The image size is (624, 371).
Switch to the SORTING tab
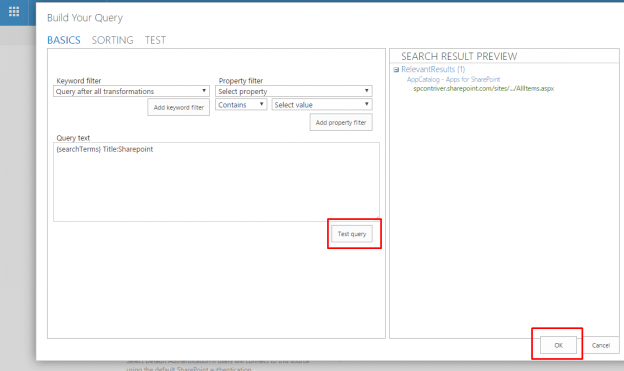tap(113, 40)
